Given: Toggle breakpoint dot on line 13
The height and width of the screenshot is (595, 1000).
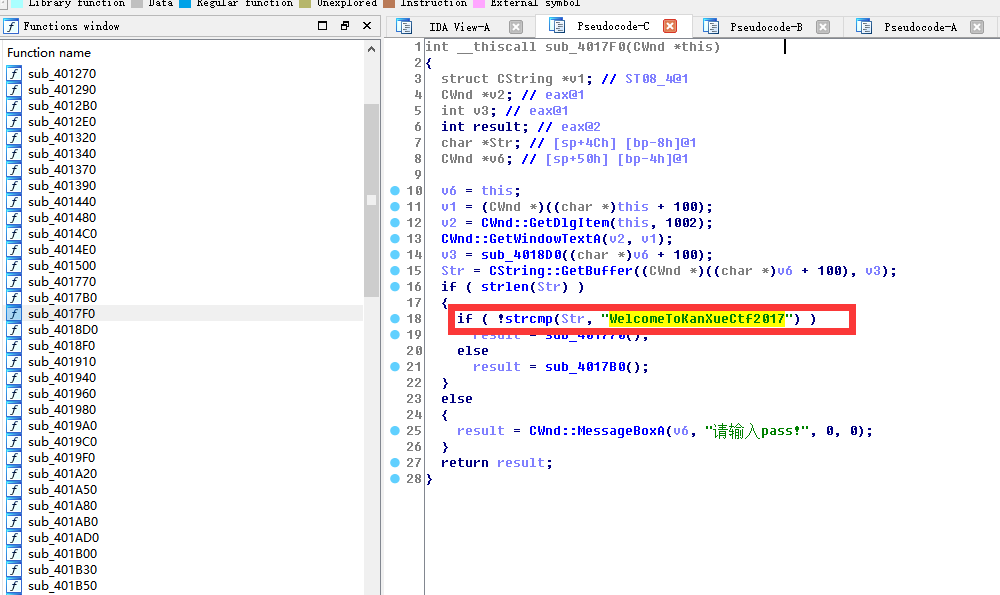Looking at the screenshot, I should tap(395, 239).
